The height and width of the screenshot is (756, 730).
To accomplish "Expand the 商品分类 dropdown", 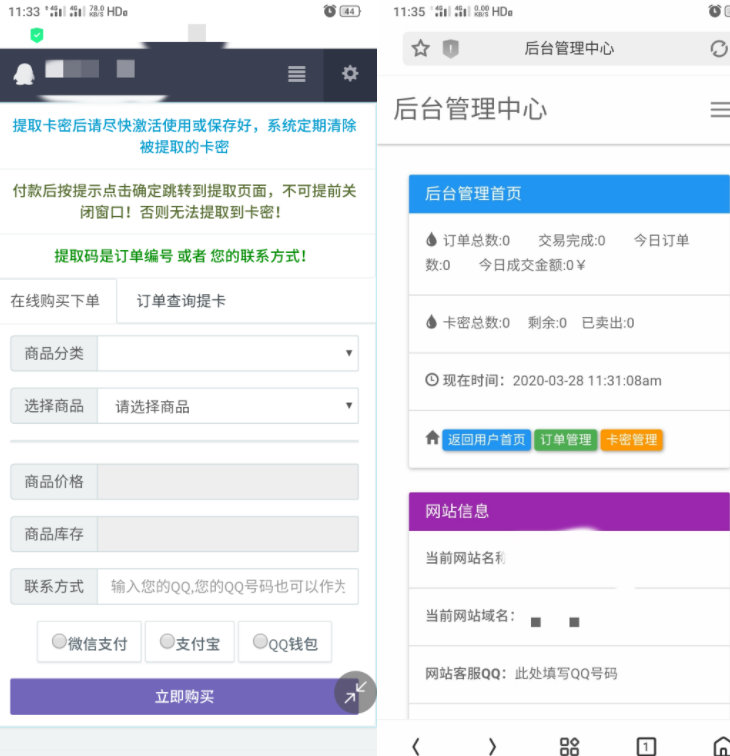I will tap(228, 353).
